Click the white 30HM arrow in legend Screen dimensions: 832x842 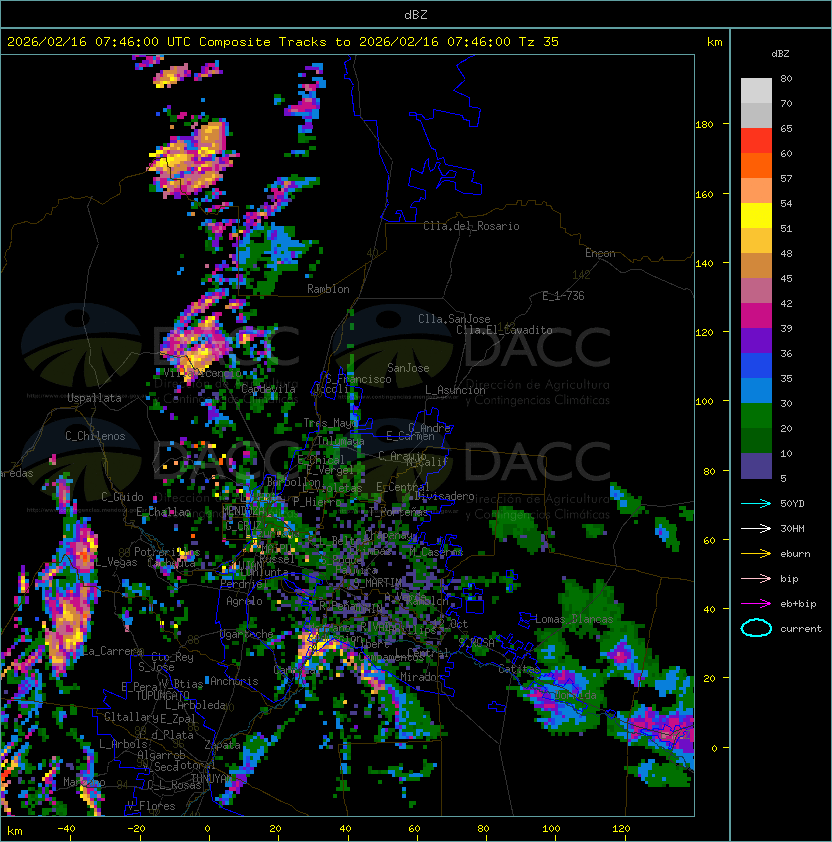tap(756, 529)
